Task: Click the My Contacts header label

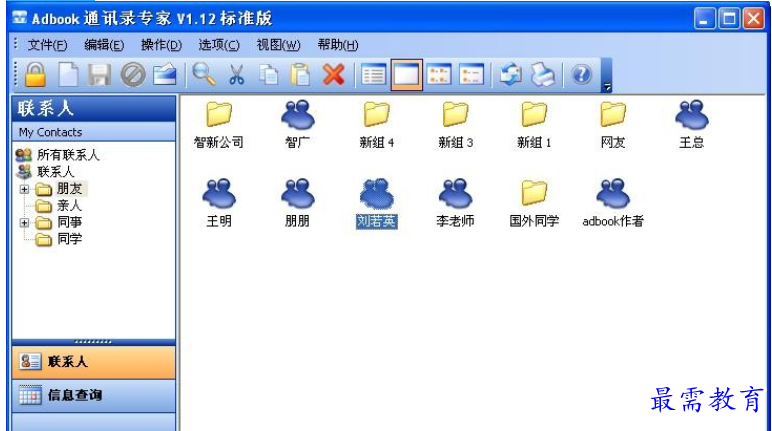Action: click(x=51, y=133)
